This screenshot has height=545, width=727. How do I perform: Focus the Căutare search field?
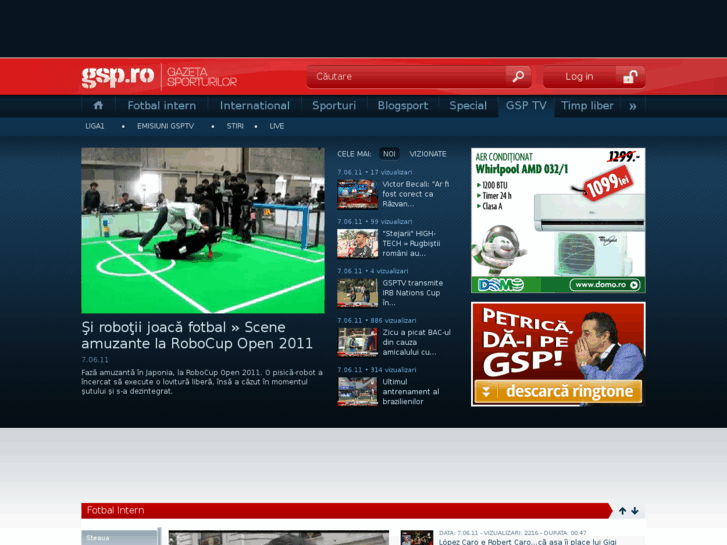pos(407,77)
